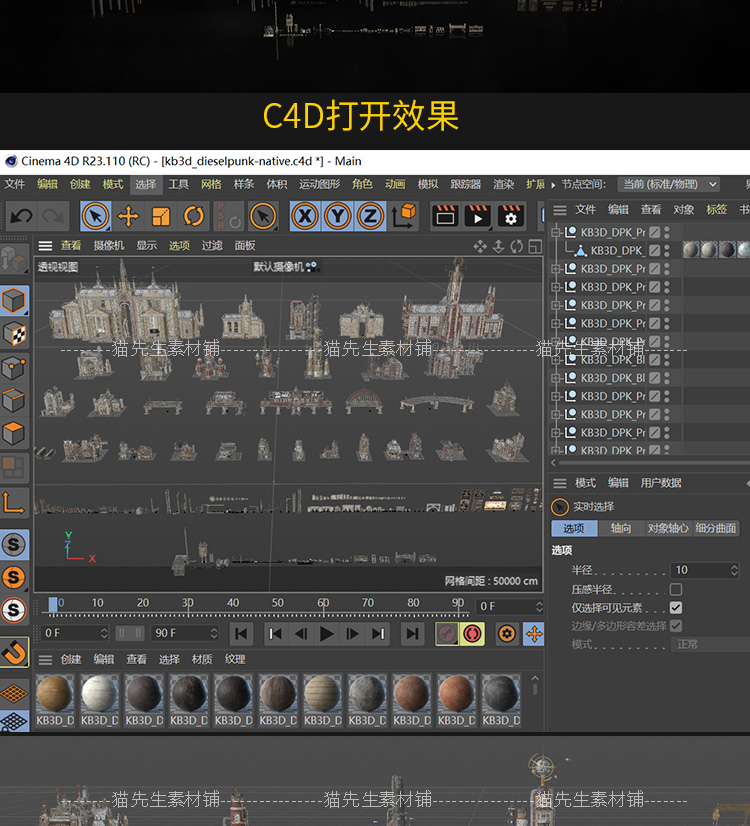
Task: Switch to the 轴向 tab
Action: pyautogui.click(x=621, y=528)
